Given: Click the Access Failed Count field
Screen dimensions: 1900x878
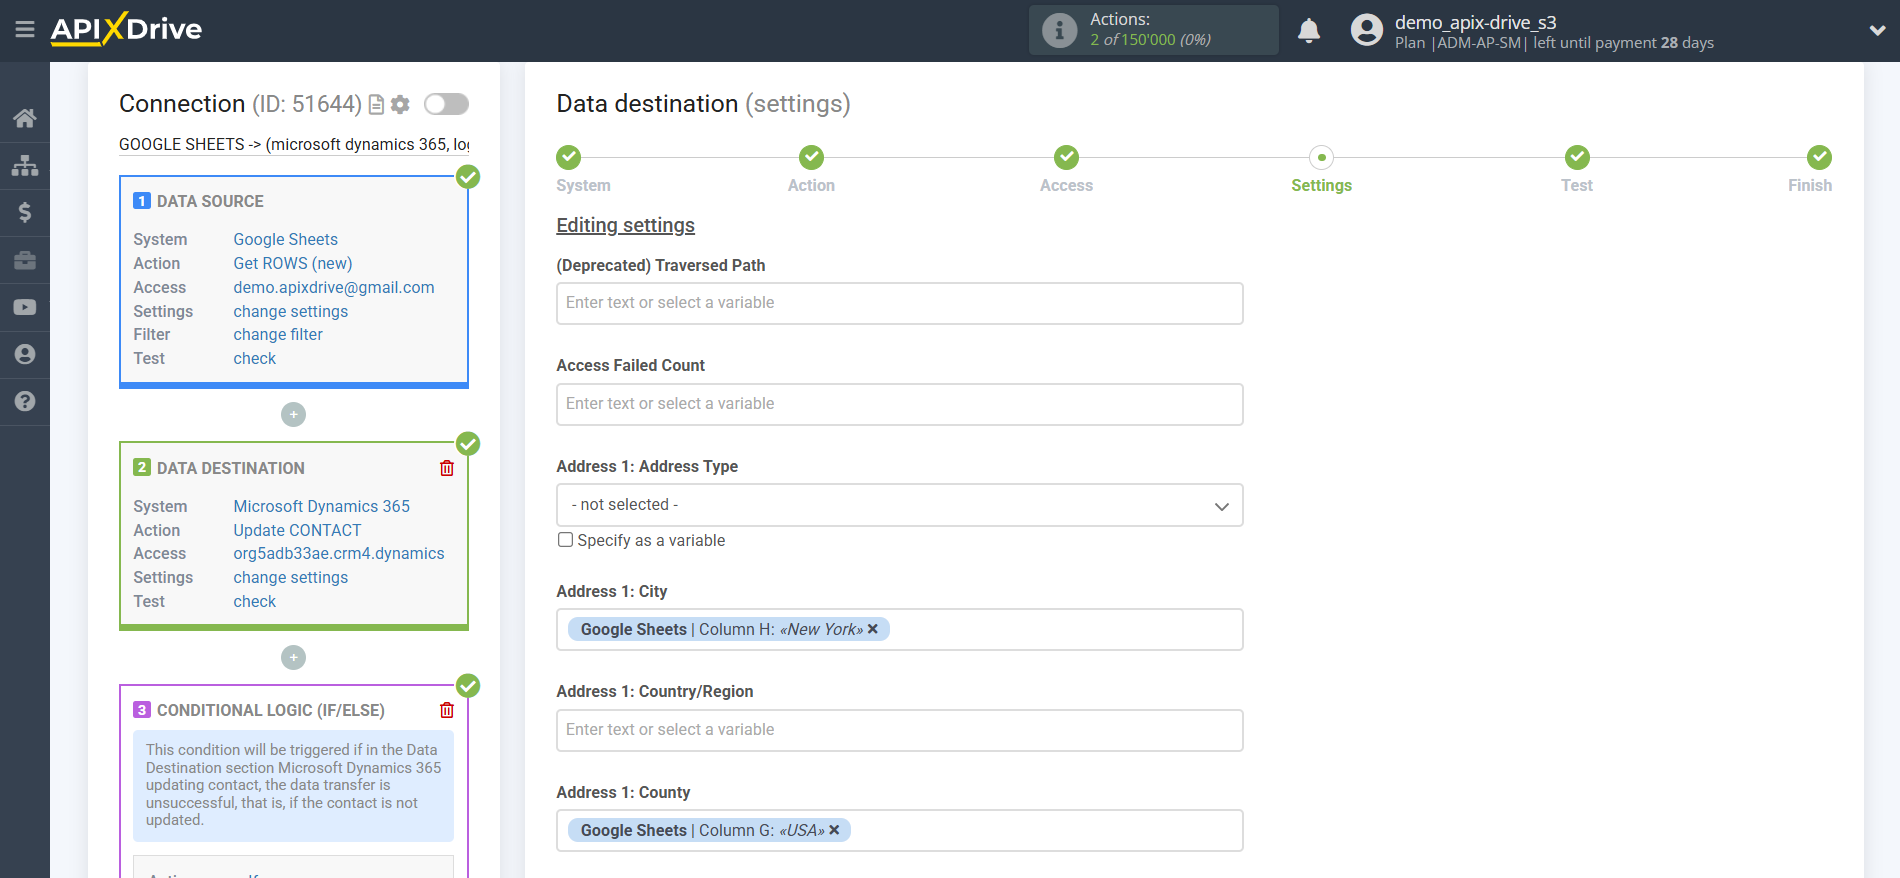Looking at the screenshot, I should tap(899, 404).
